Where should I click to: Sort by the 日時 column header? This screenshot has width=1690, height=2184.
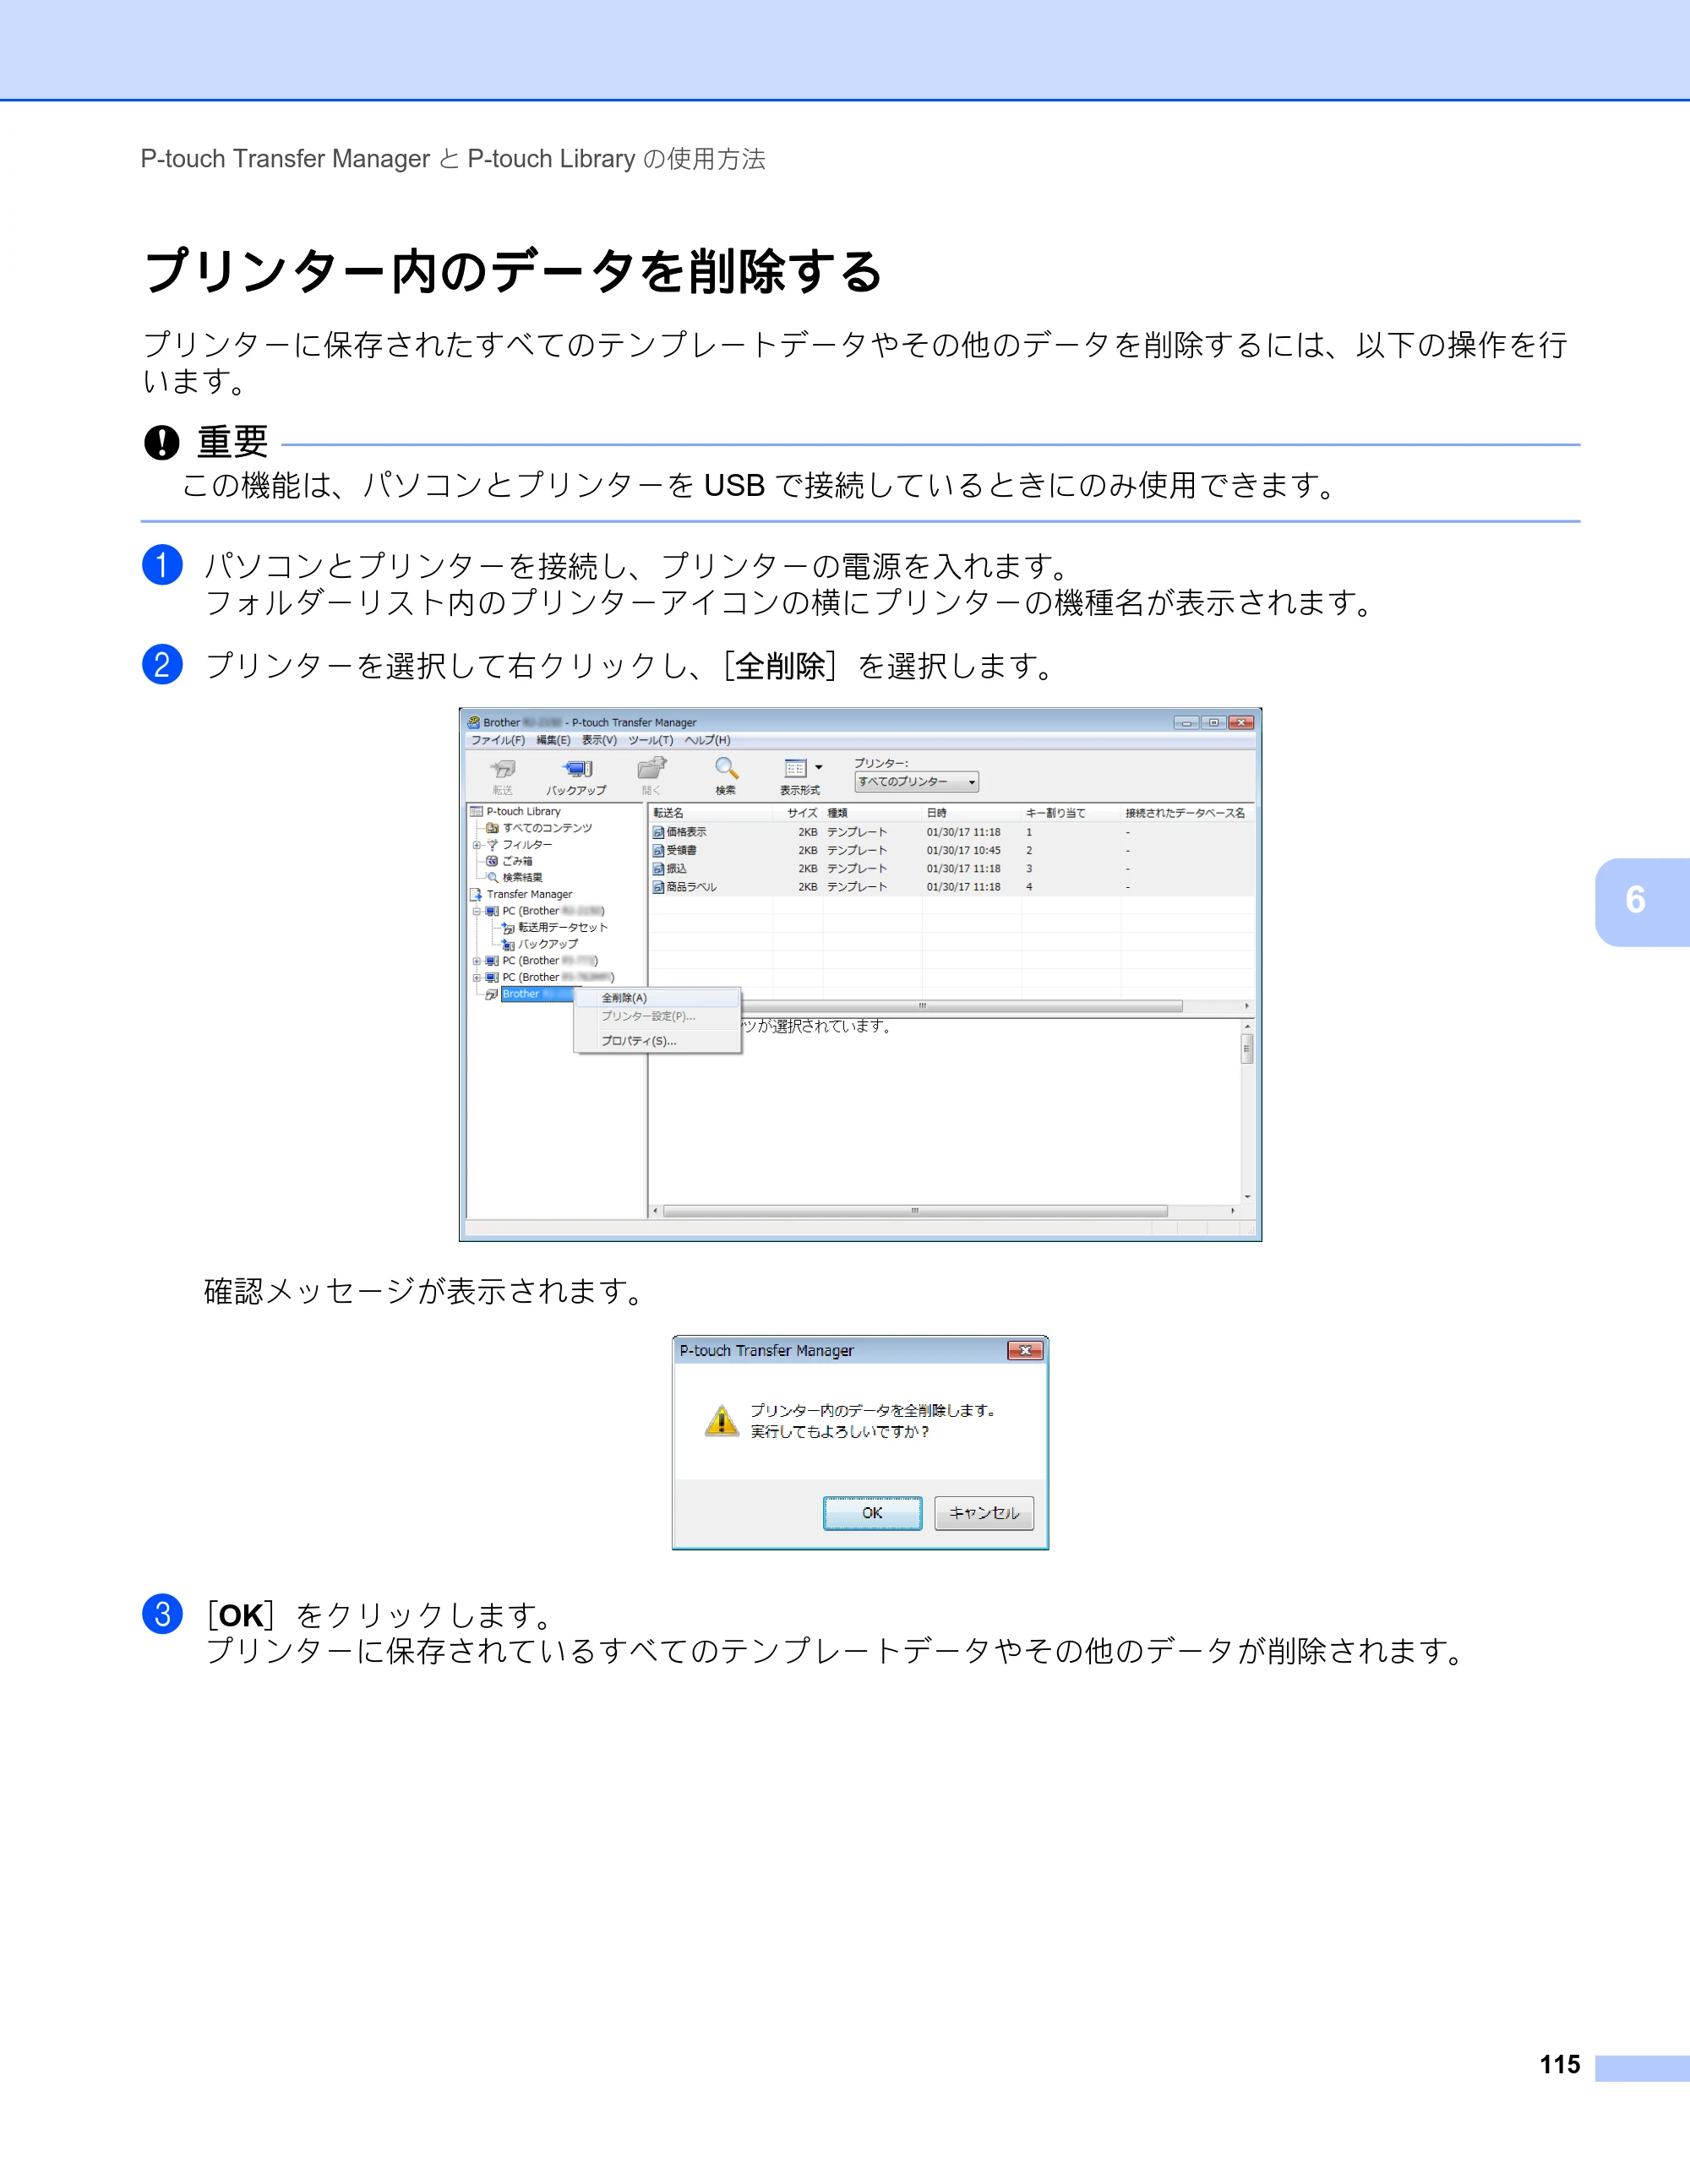point(971,813)
